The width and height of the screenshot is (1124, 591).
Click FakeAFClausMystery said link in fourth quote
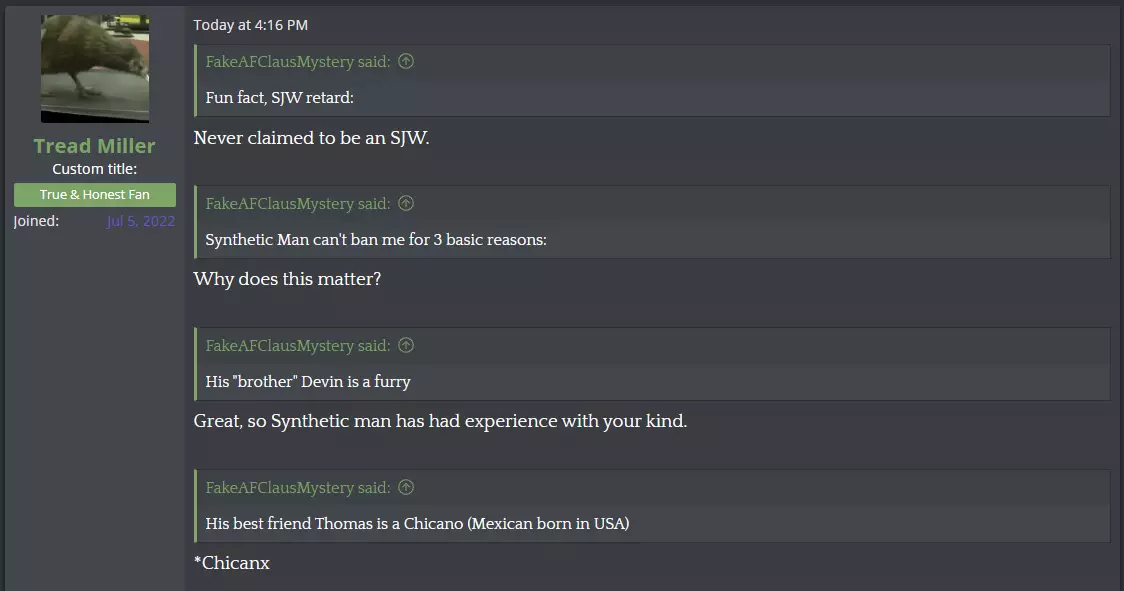[x=297, y=488]
